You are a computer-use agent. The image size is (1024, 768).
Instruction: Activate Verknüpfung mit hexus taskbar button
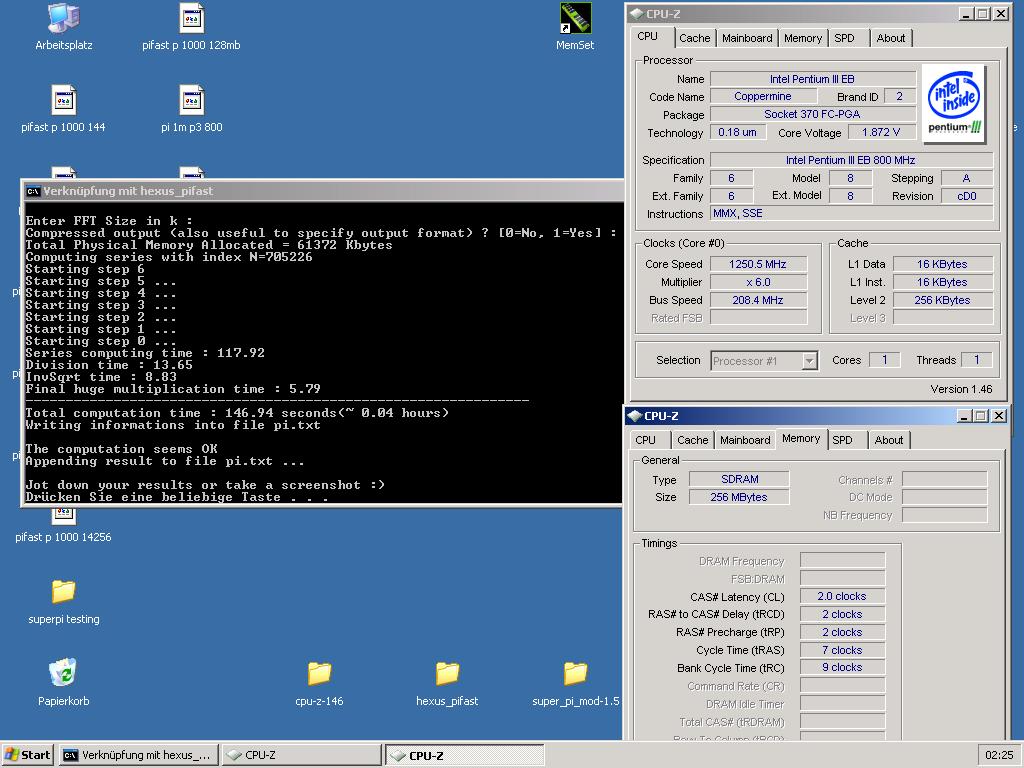[x=138, y=755]
